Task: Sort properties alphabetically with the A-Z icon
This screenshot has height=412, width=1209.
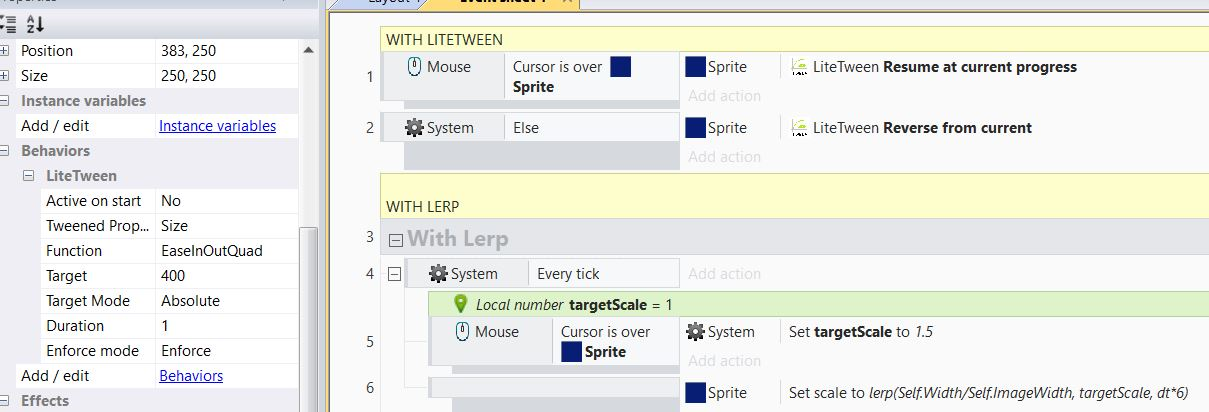Action: (x=35, y=23)
